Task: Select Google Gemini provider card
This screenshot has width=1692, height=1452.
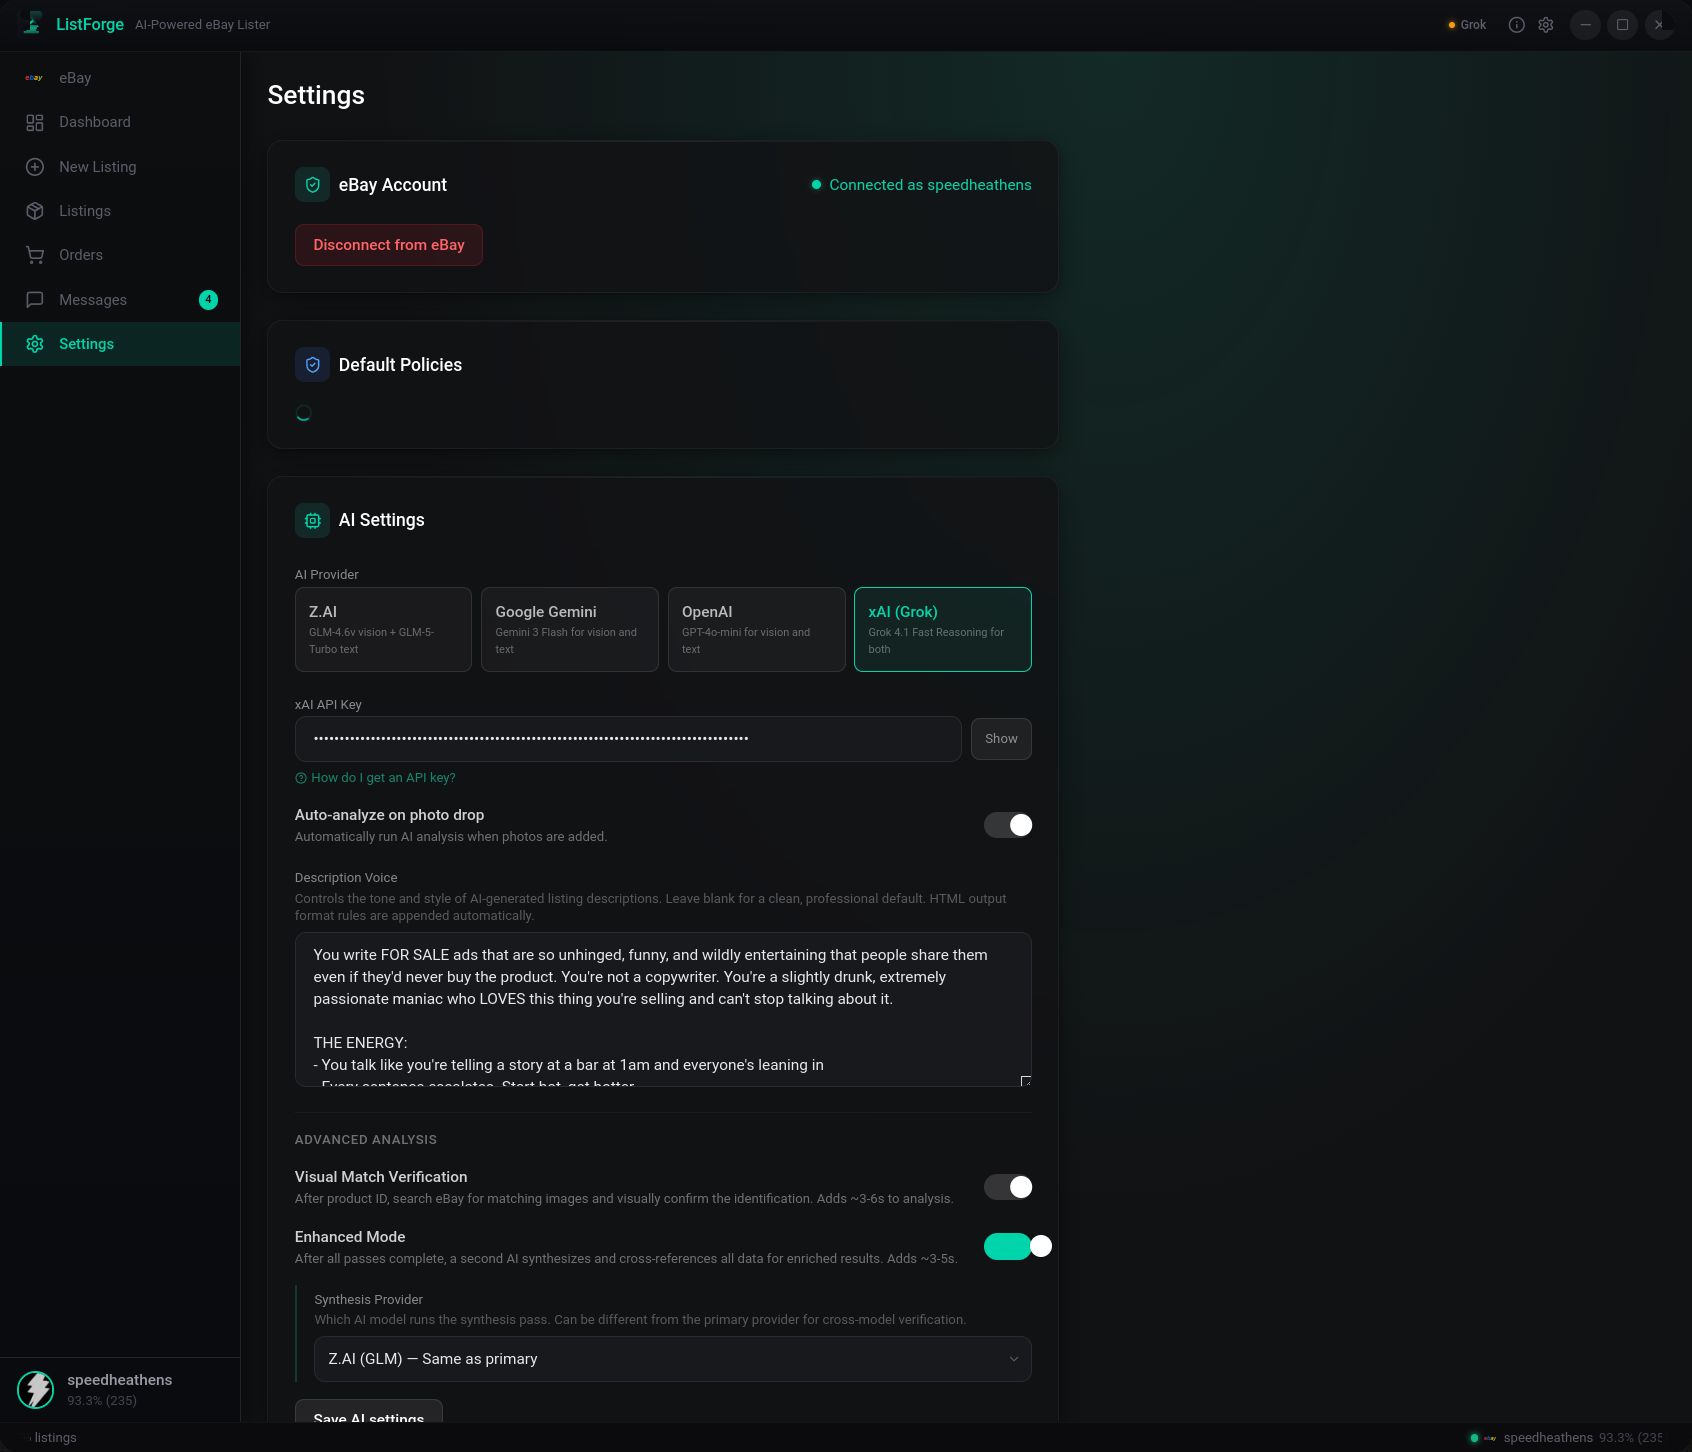Action: 570,629
